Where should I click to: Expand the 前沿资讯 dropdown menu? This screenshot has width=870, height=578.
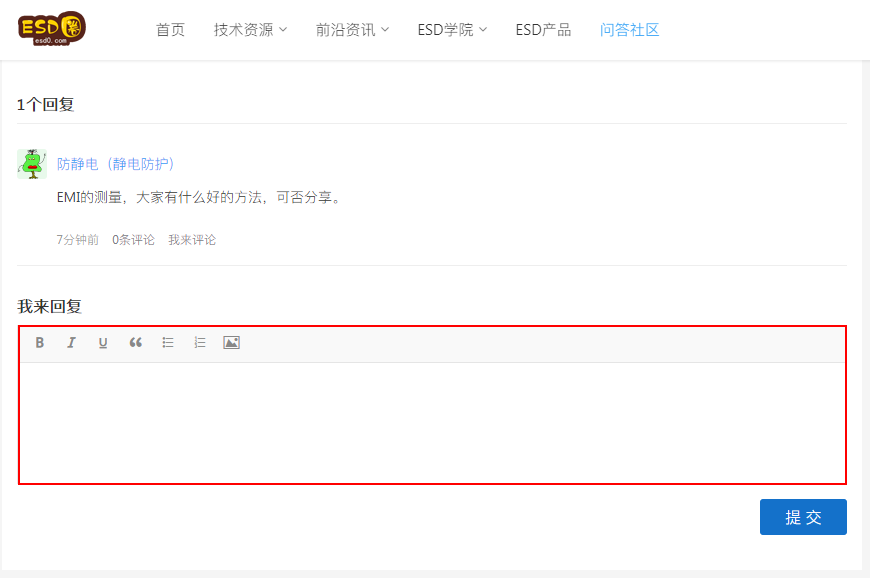[352, 30]
